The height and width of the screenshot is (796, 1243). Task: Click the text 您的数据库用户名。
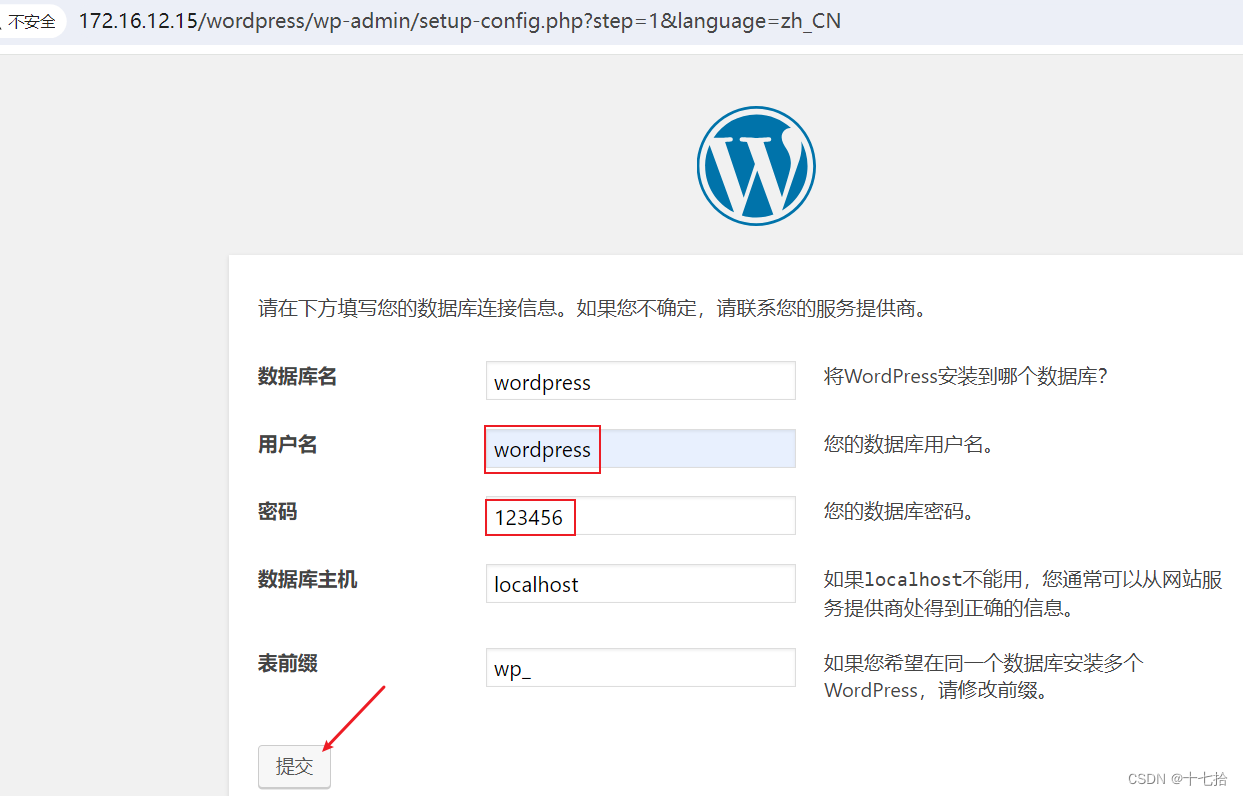[909, 445]
